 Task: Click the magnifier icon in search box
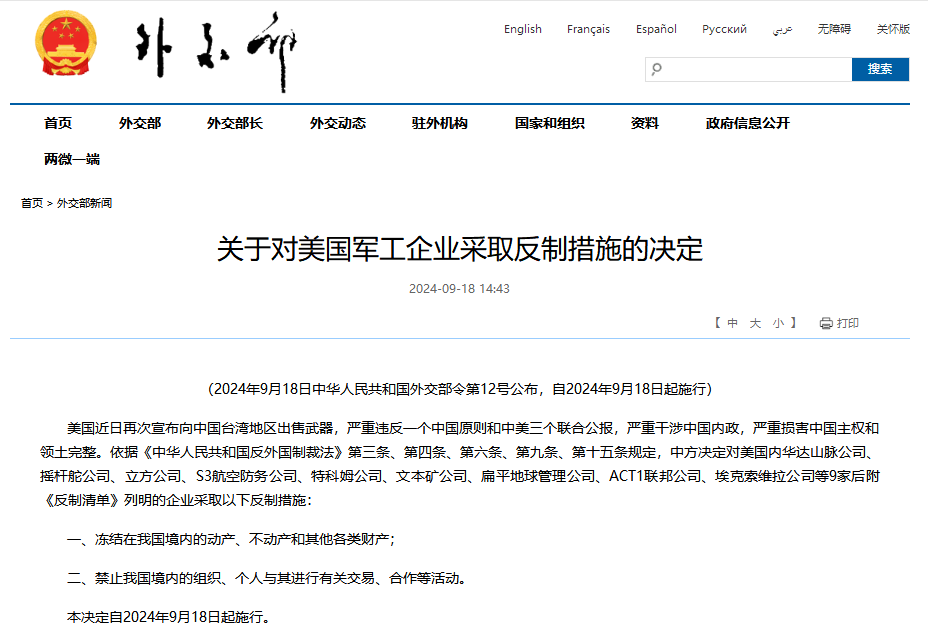[657, 69]
